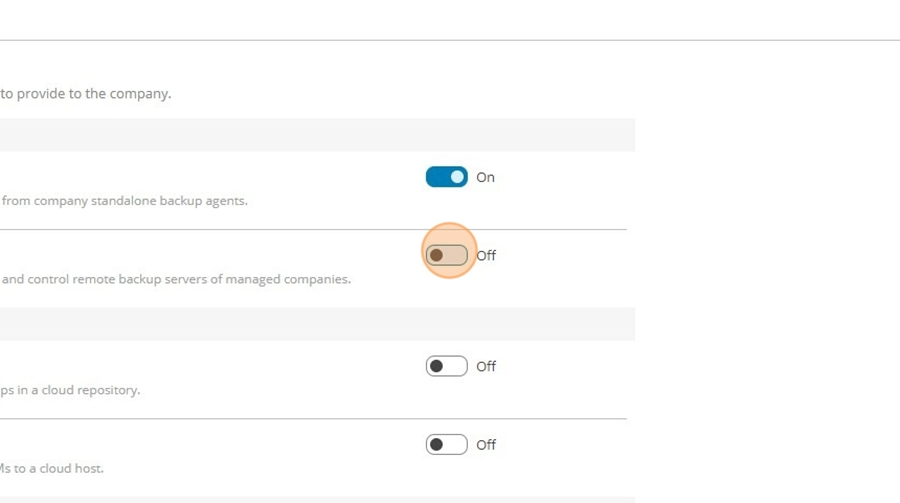Click the "in a cloud repository" description
This screenshot has width=900, height=503.
pos(70,390)
